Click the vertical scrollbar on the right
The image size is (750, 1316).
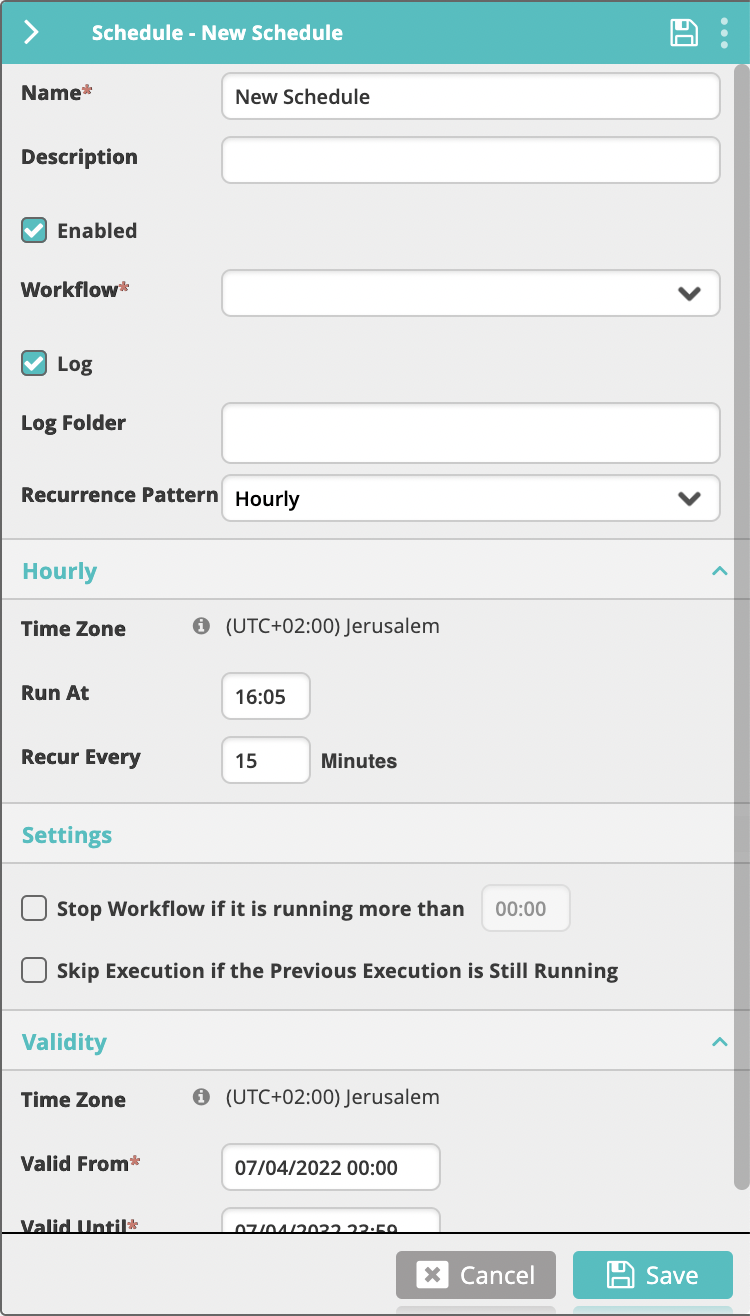pos(741,626)
